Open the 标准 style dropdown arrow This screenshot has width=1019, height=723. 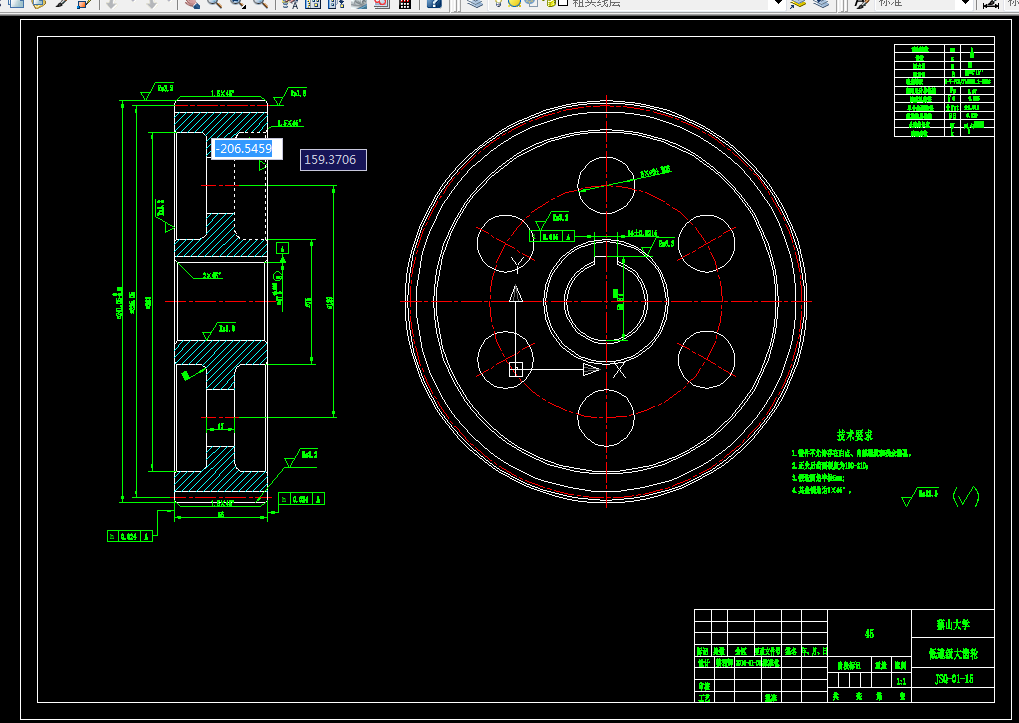tap(965, 3)
